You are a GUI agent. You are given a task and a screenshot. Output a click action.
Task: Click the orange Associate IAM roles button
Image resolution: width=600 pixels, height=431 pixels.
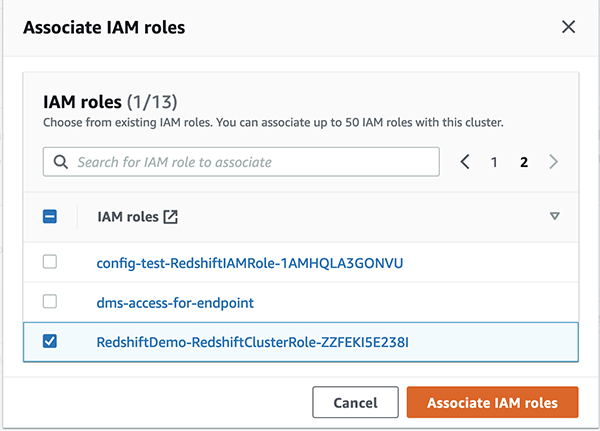pos(492,402)
